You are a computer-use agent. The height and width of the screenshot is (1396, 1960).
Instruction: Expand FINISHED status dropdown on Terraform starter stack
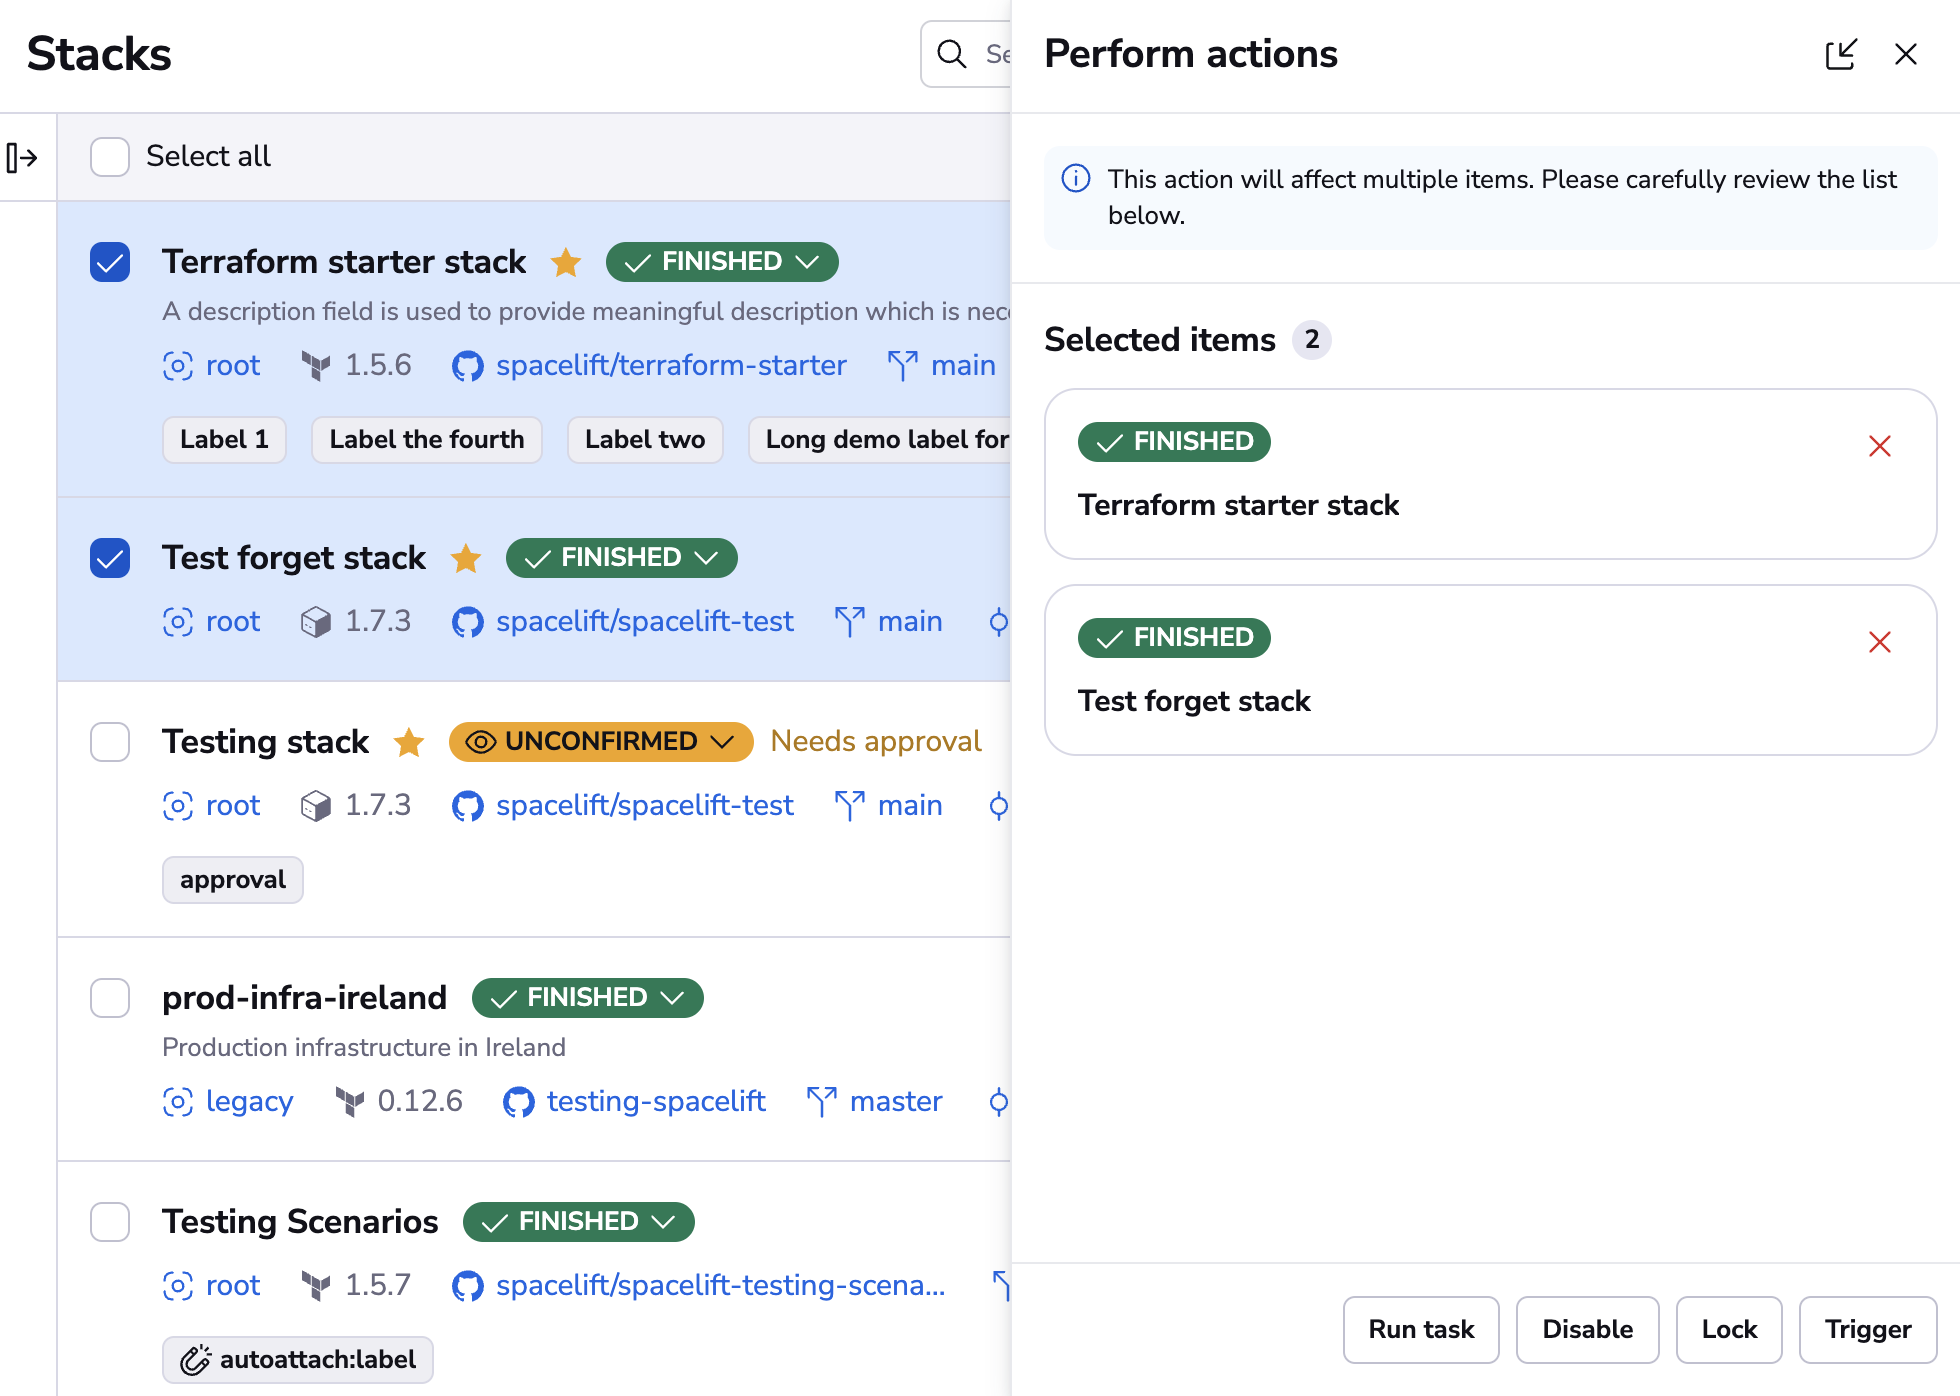809,262
